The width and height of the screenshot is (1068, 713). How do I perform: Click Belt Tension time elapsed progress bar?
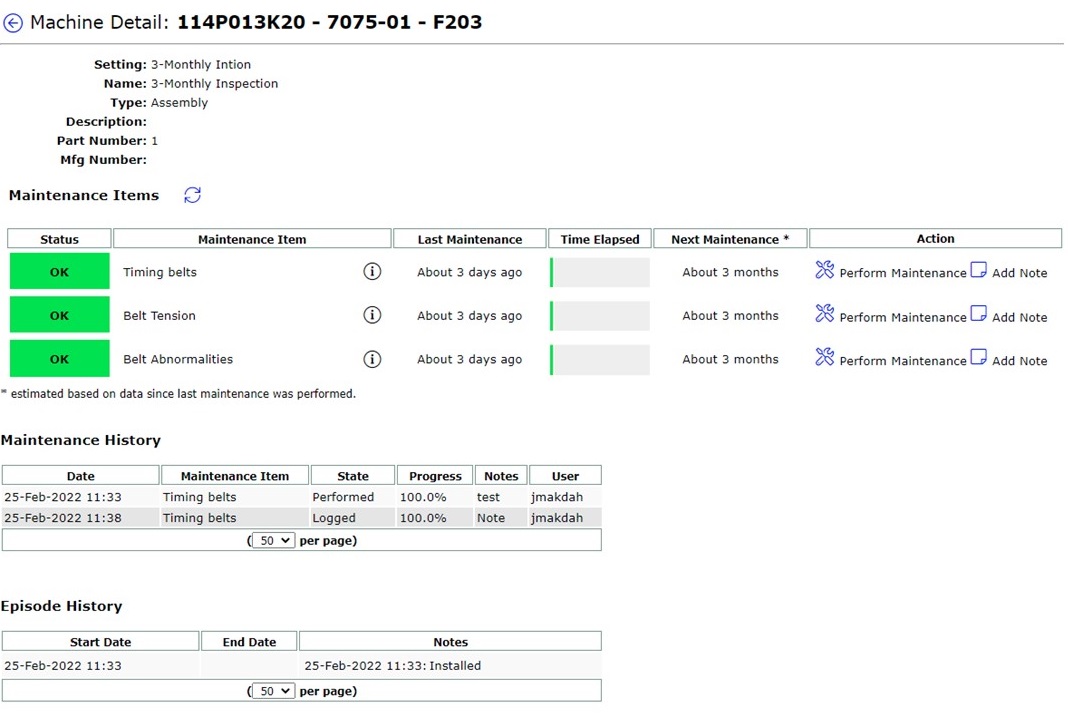[600, 316]
